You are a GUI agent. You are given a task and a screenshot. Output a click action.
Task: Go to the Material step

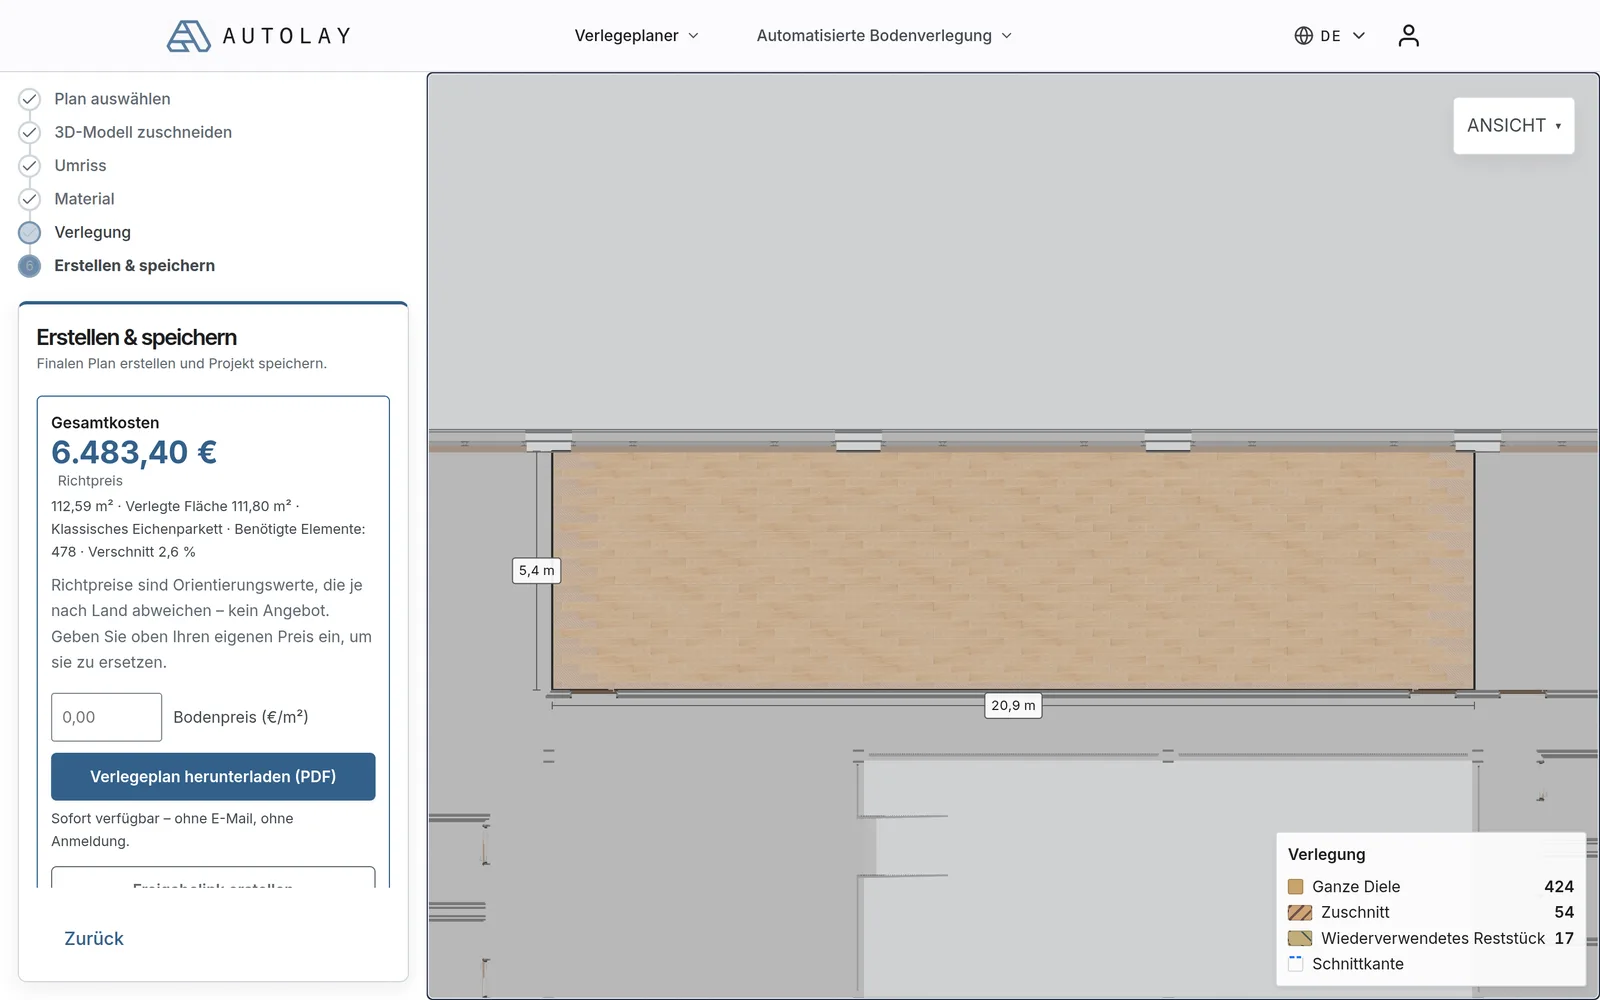click(84, 199)
